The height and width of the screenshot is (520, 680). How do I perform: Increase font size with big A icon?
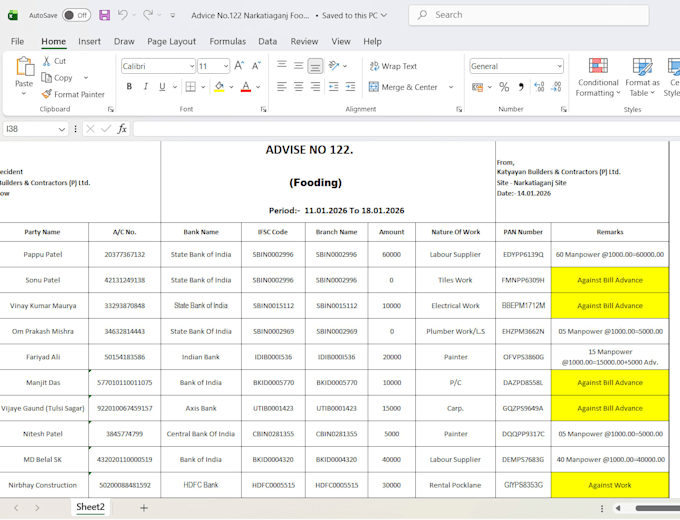[239, 66]
